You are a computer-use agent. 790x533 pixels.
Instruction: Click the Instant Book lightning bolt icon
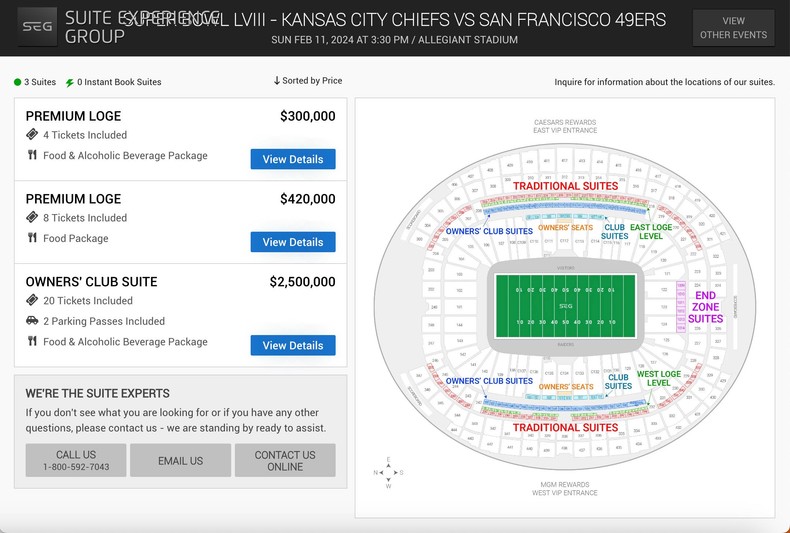pyautogui.click(x=69, y=82)
